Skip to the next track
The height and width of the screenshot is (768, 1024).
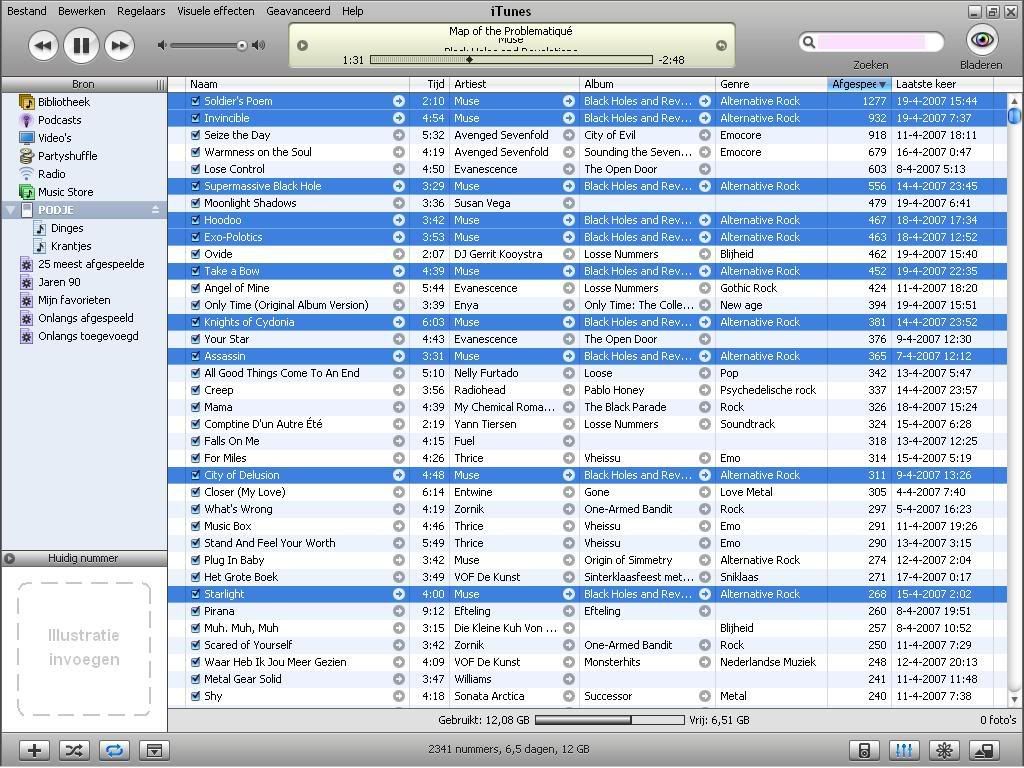(x=119, y=45)
